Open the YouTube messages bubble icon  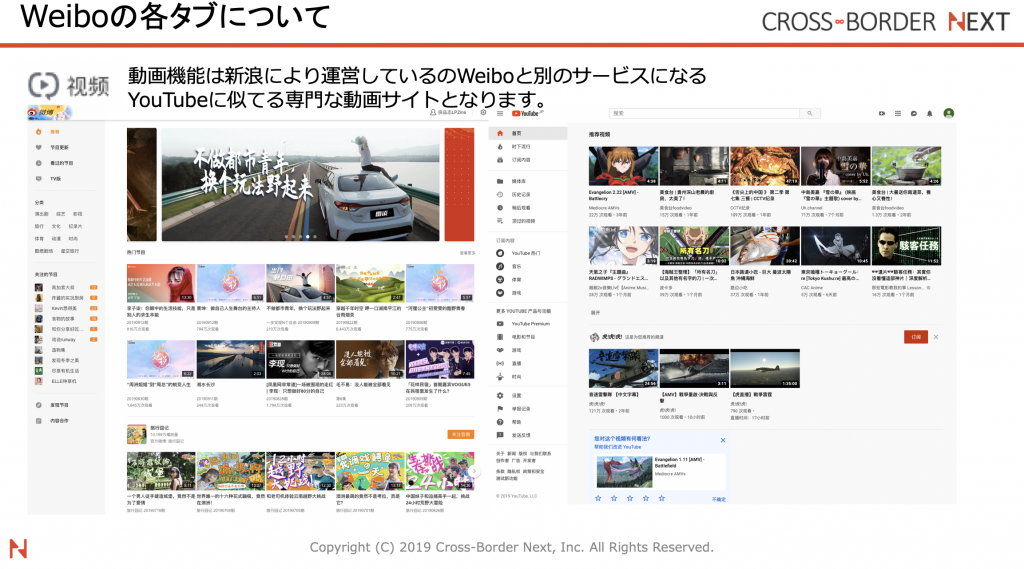click(x=914, y=113)
